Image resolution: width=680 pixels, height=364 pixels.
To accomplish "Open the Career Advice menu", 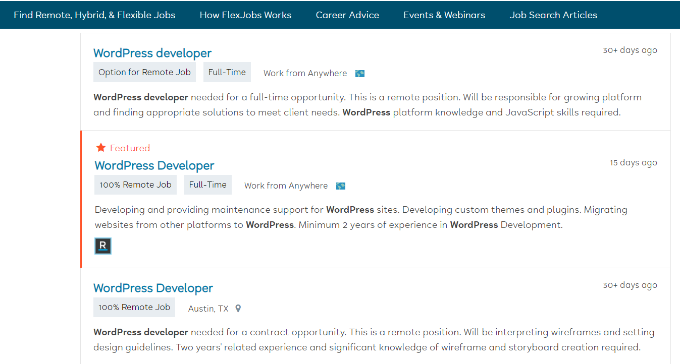I will (x=347, y=15).
